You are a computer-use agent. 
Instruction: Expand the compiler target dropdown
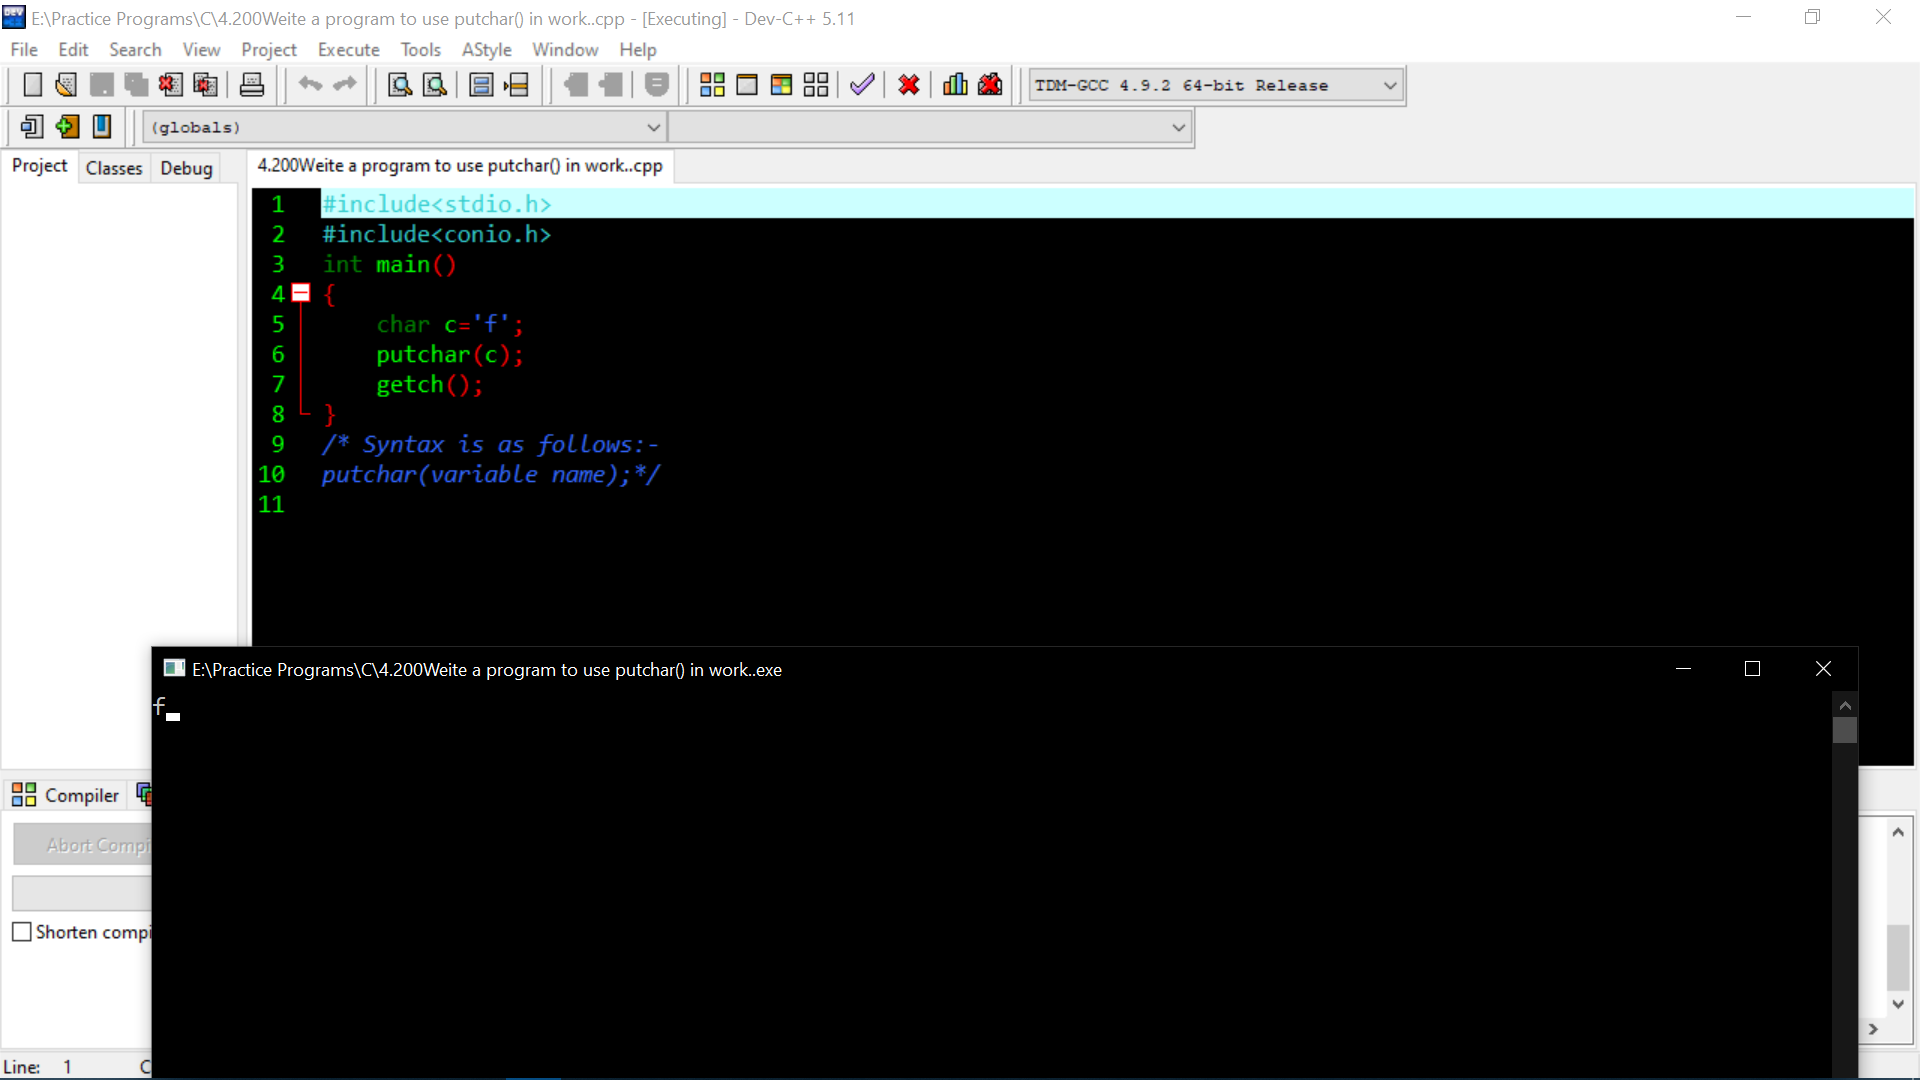pyautogui.click(x=1385, y=84)
